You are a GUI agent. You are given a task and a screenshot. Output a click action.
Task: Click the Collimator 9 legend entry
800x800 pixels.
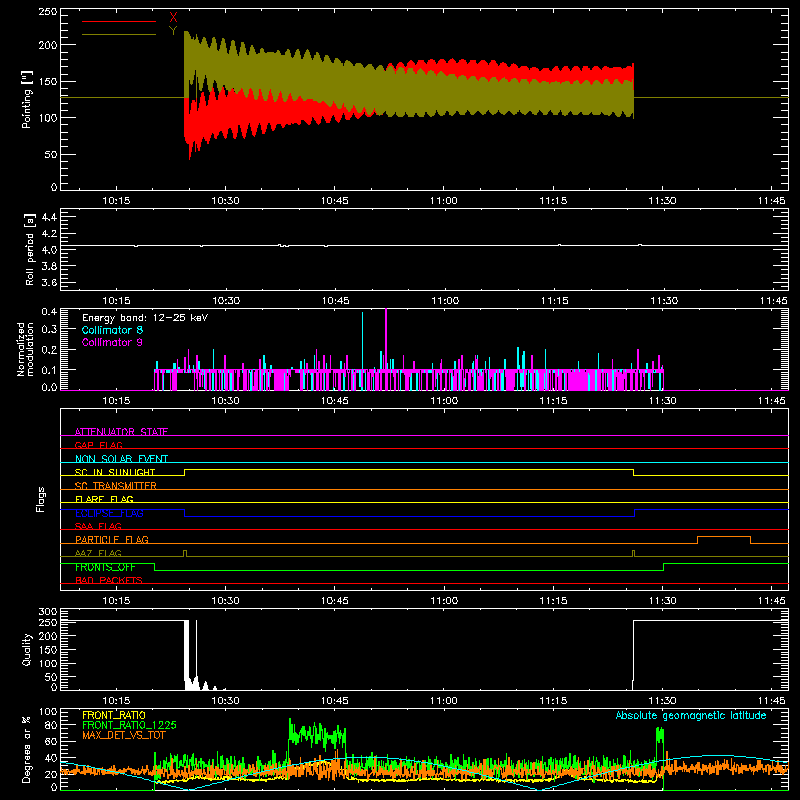112,342
